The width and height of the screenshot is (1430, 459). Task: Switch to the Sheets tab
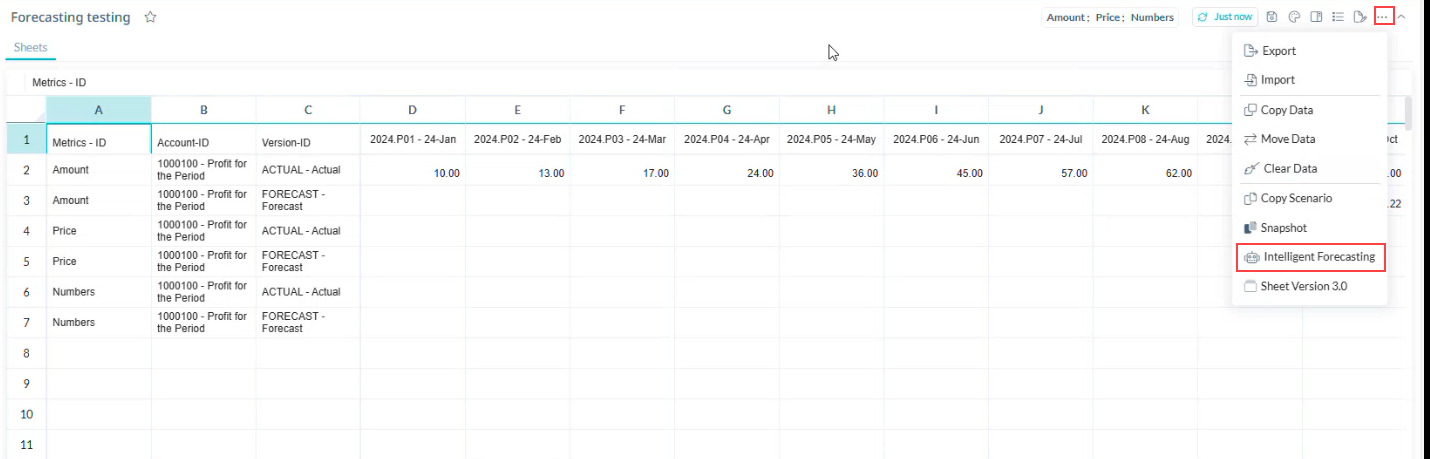tap(30, 48)
